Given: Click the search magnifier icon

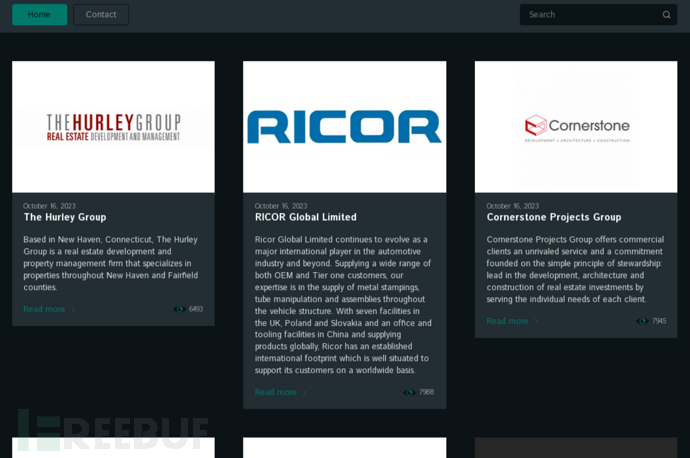Looking at the screenshot, I should click(666, 15).
